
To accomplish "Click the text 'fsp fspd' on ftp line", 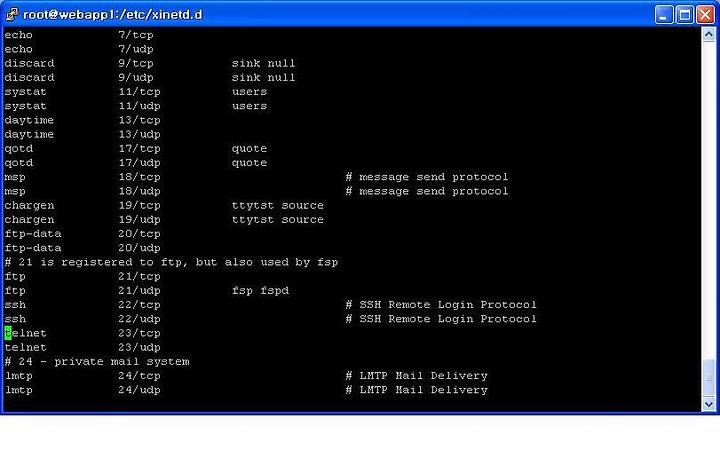I will coord(260,291).
